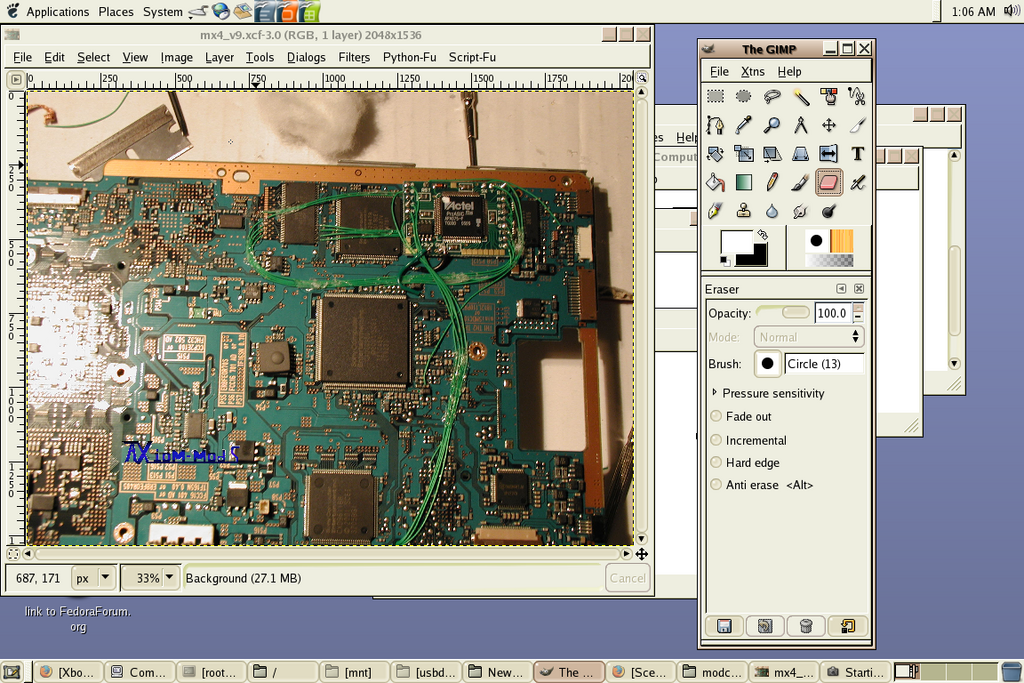The height and width of the screenshot is (683, 1024).
Task: Click the Cancel button in the status bar
Action: click(627, 577)
